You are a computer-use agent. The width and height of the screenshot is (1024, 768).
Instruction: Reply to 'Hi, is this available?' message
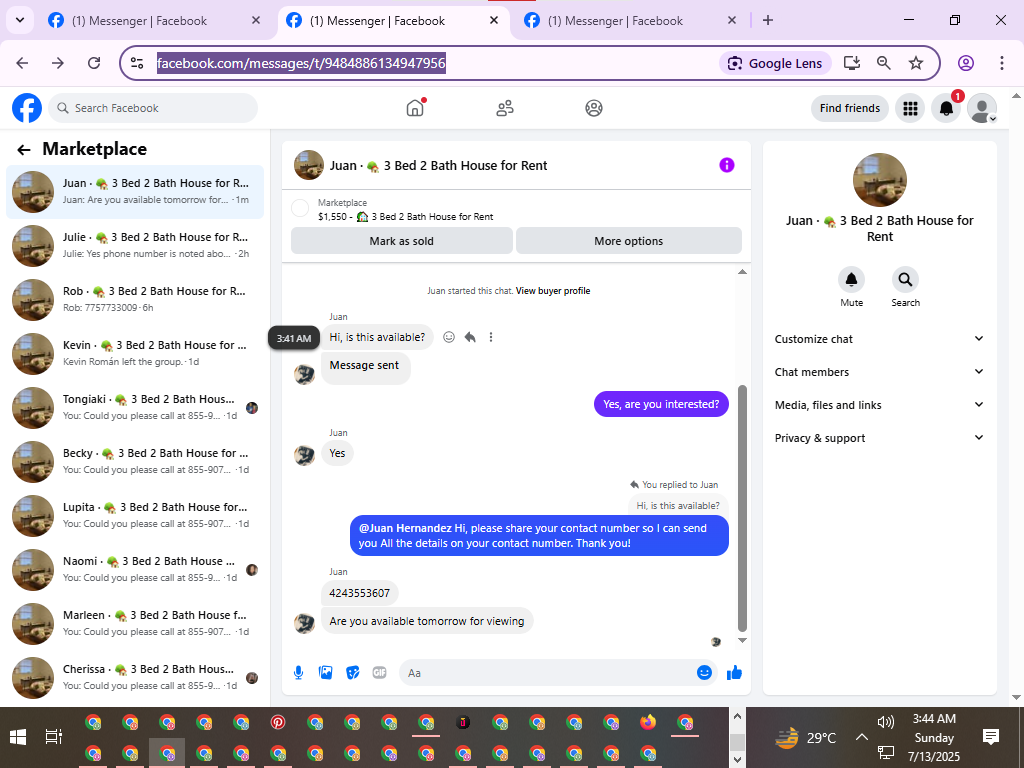click(x=470, y=337)
